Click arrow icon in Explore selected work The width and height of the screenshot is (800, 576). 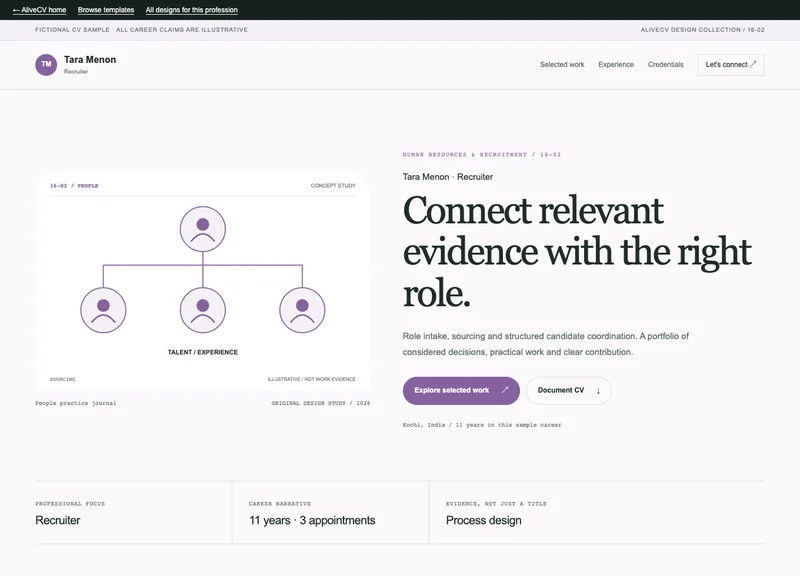505,390
